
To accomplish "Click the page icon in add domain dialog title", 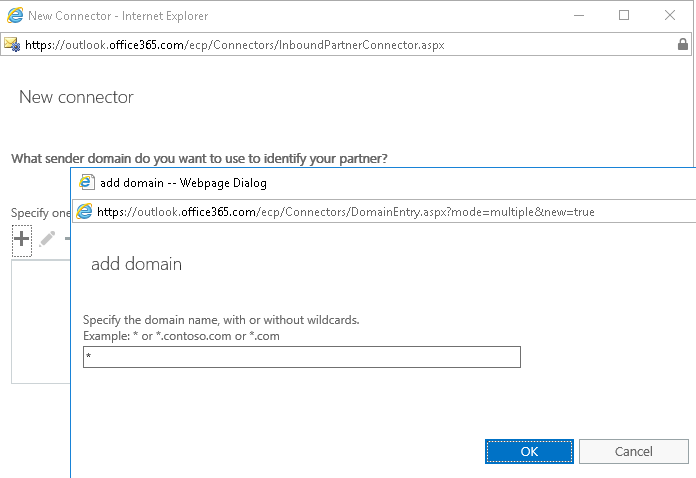I will point(87,182).
